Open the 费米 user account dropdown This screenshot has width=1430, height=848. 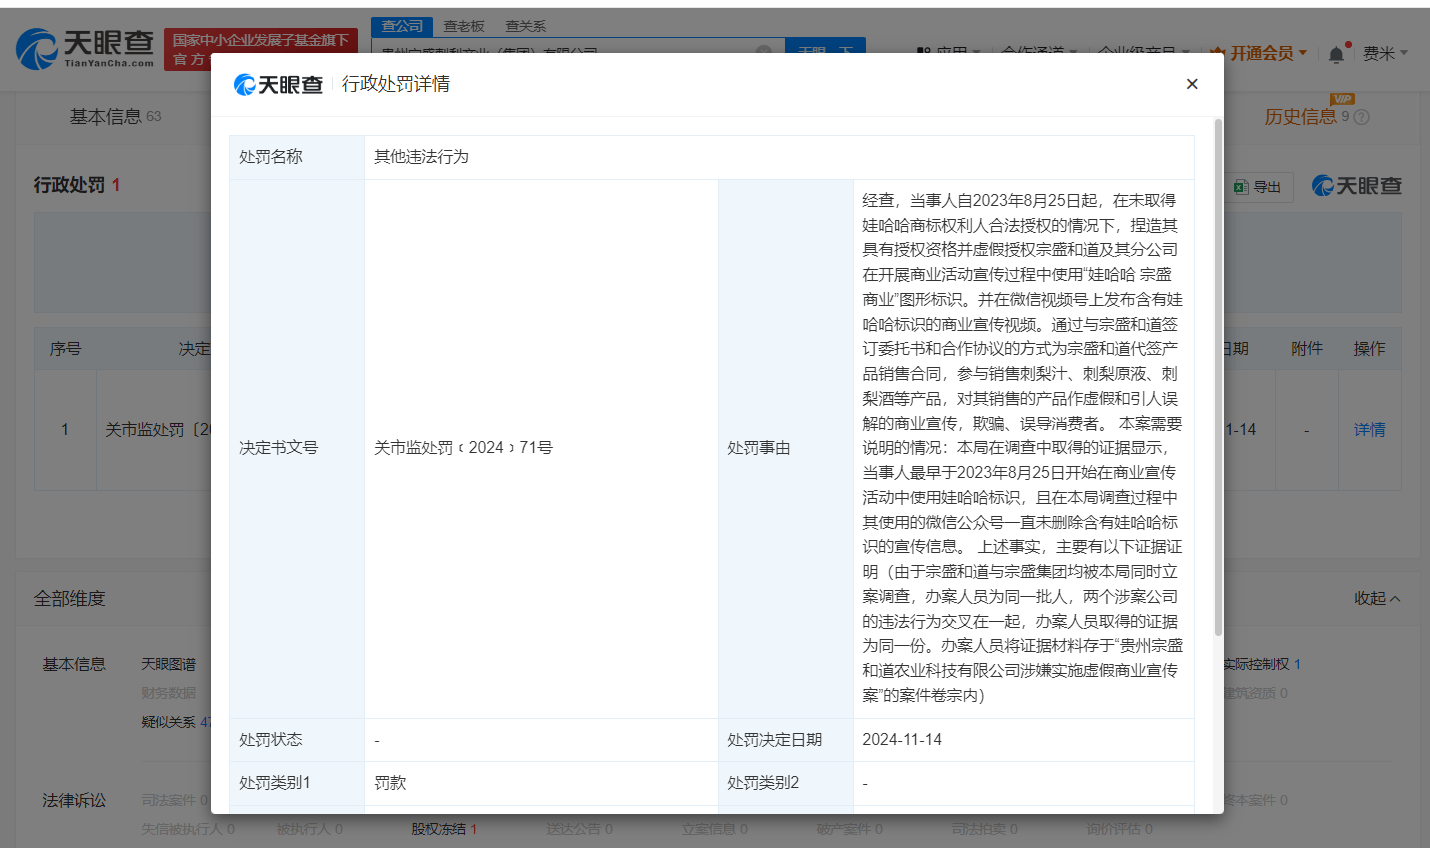(x=1384, y=53)
